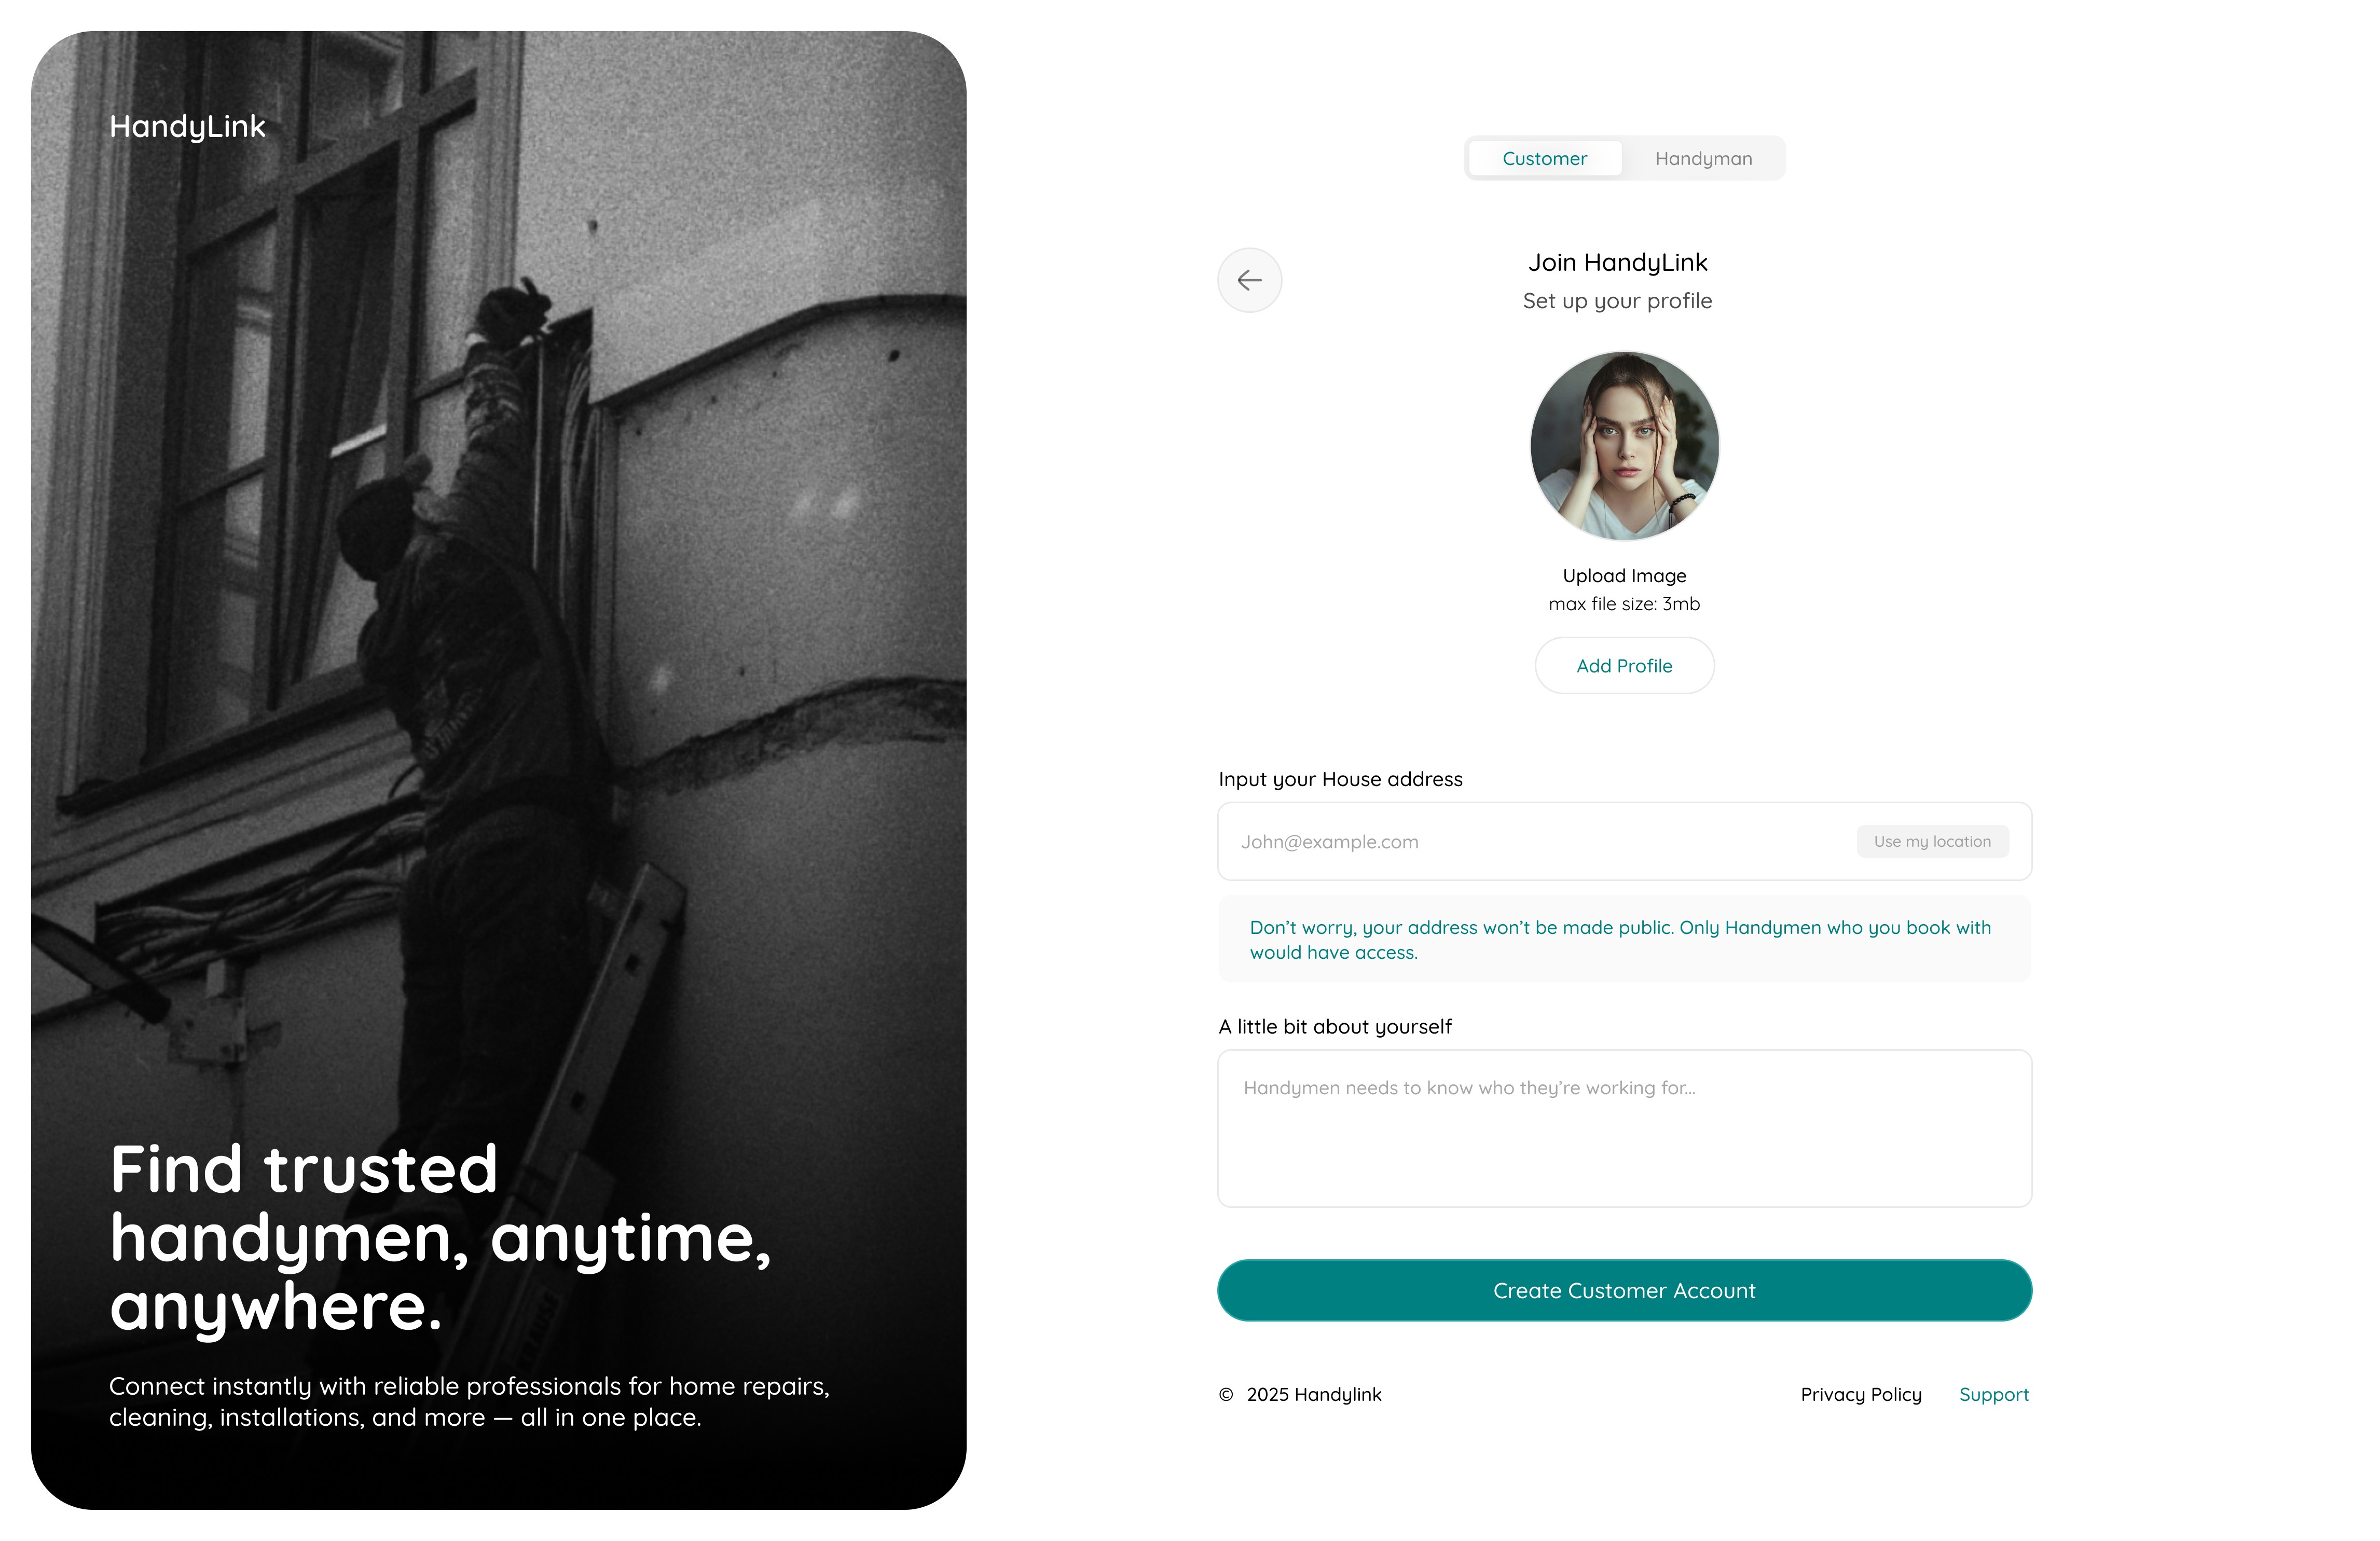Open the Support link

(1994, 1395)
